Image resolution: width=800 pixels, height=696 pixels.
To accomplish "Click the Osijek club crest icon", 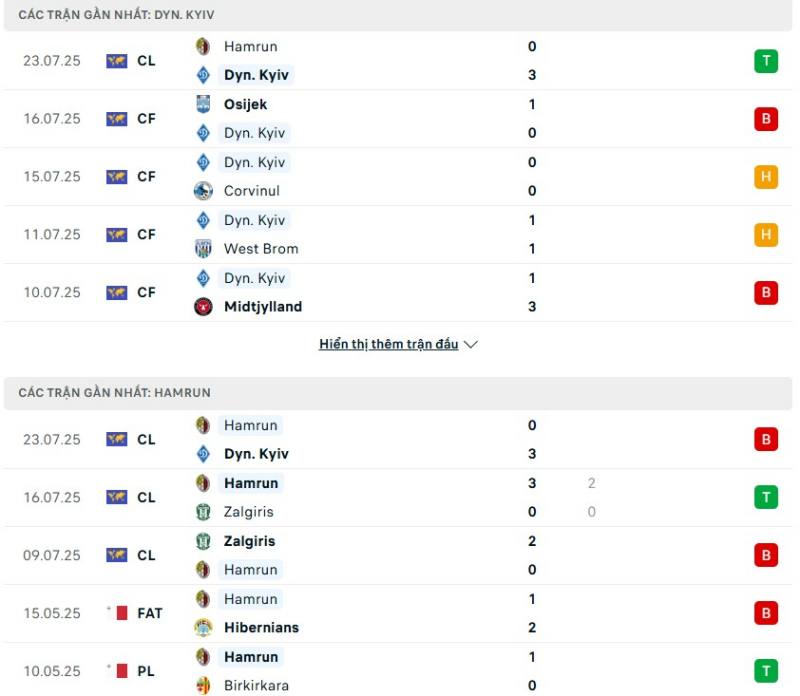I will tap(203, 104).
